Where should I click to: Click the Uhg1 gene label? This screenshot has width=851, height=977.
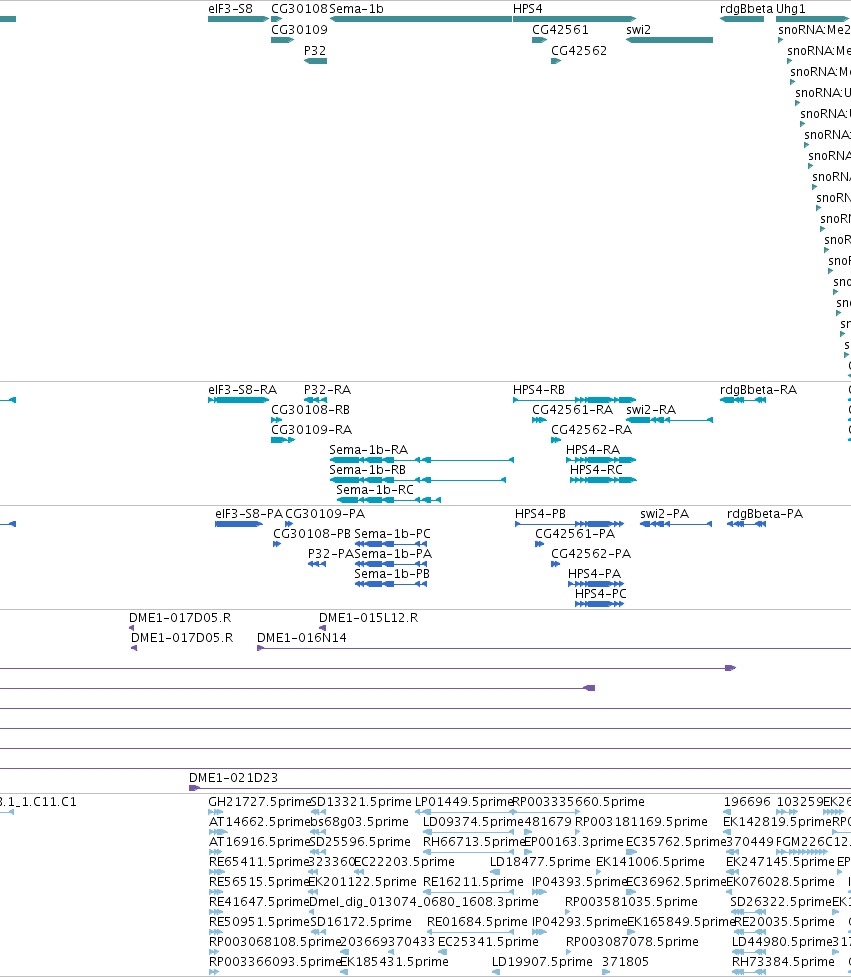coord(791,9)
